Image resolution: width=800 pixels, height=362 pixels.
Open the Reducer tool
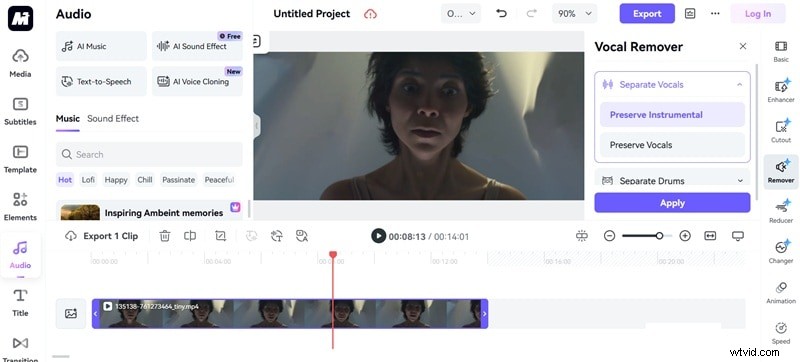click(781, 212)
